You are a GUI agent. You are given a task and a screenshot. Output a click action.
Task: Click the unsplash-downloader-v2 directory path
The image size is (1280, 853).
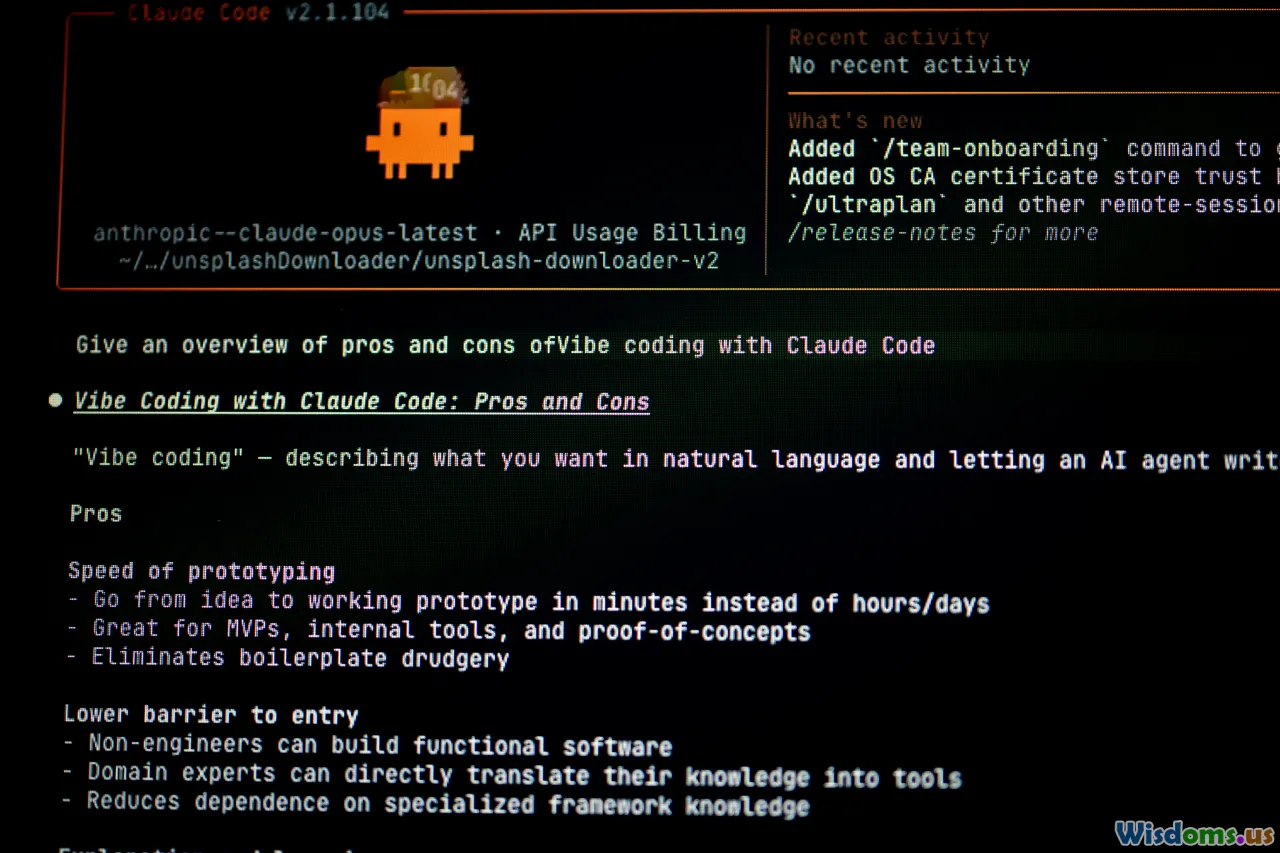[x=419, y=261]
